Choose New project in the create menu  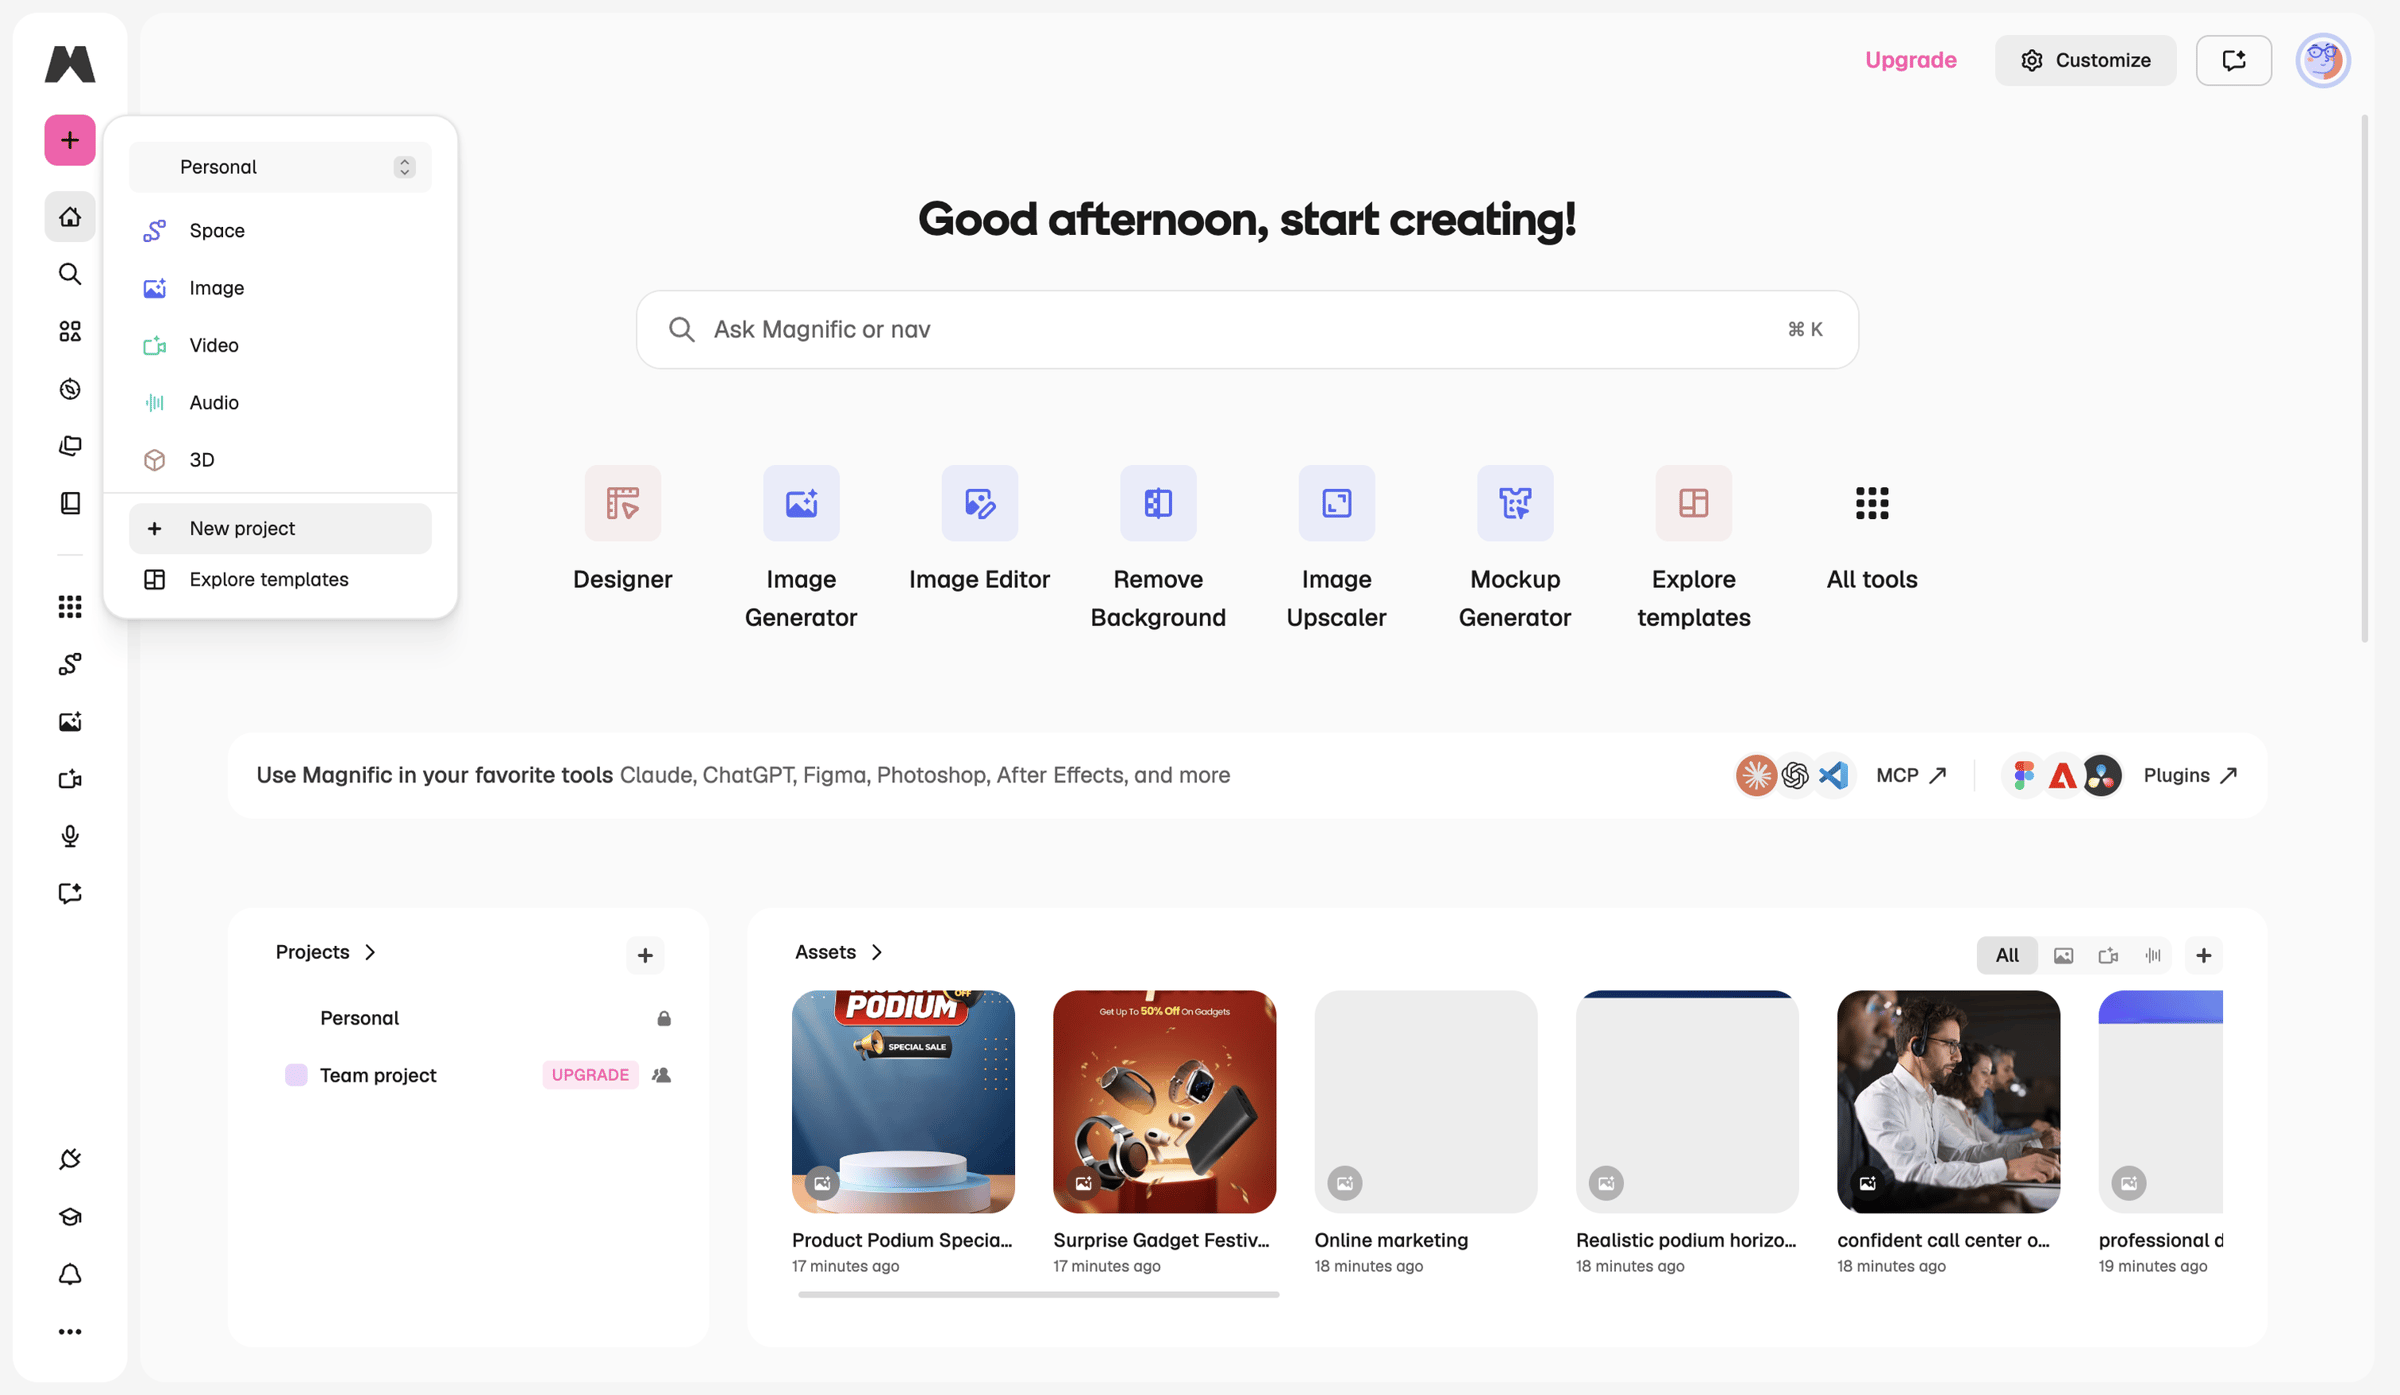(x=280, y=528)
